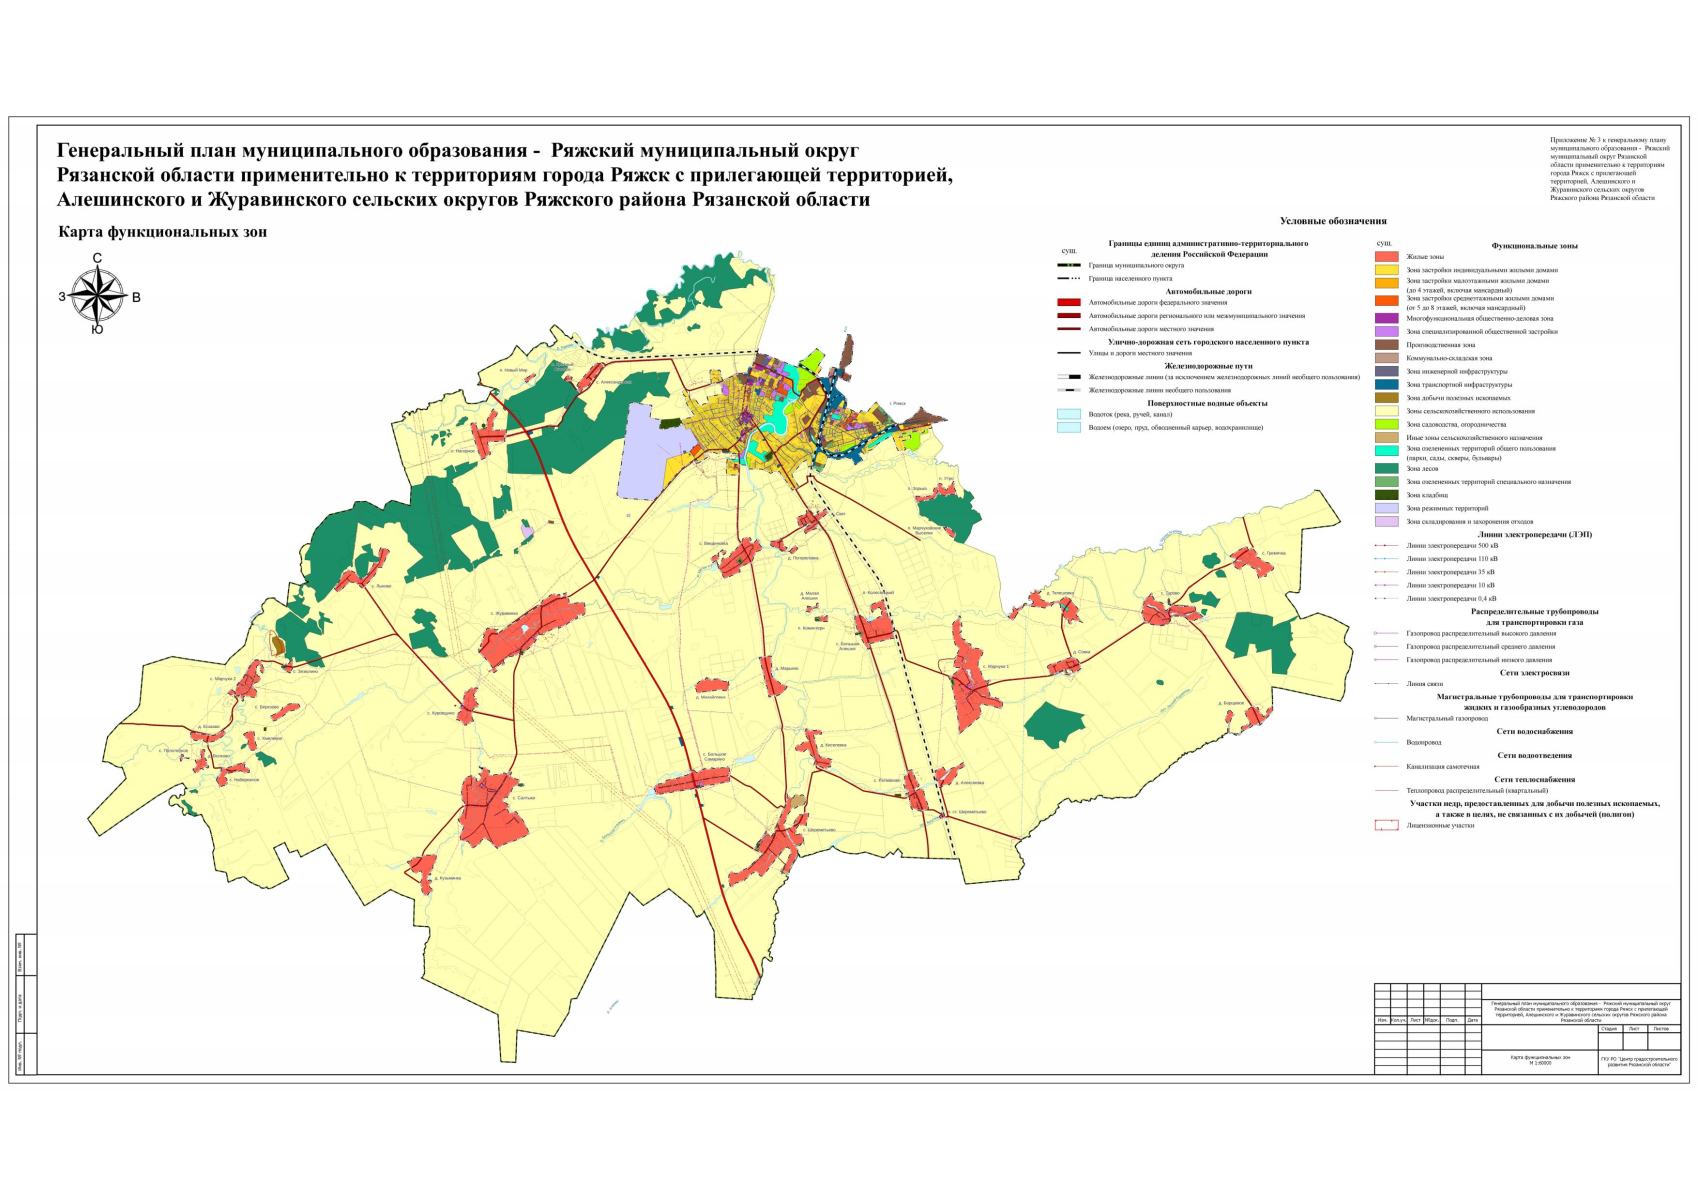Click the municipal district boundary legend symbol

tap(1069, 265)
